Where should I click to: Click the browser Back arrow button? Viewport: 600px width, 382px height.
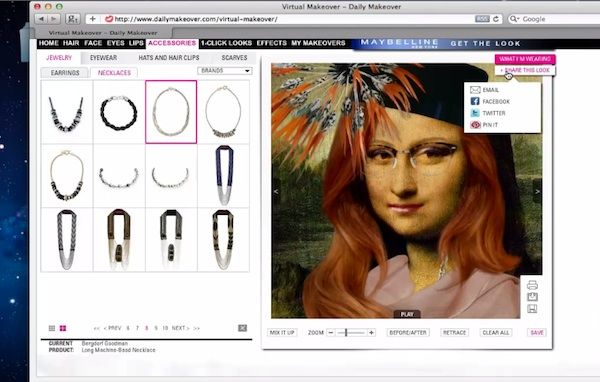pos(41,19)
